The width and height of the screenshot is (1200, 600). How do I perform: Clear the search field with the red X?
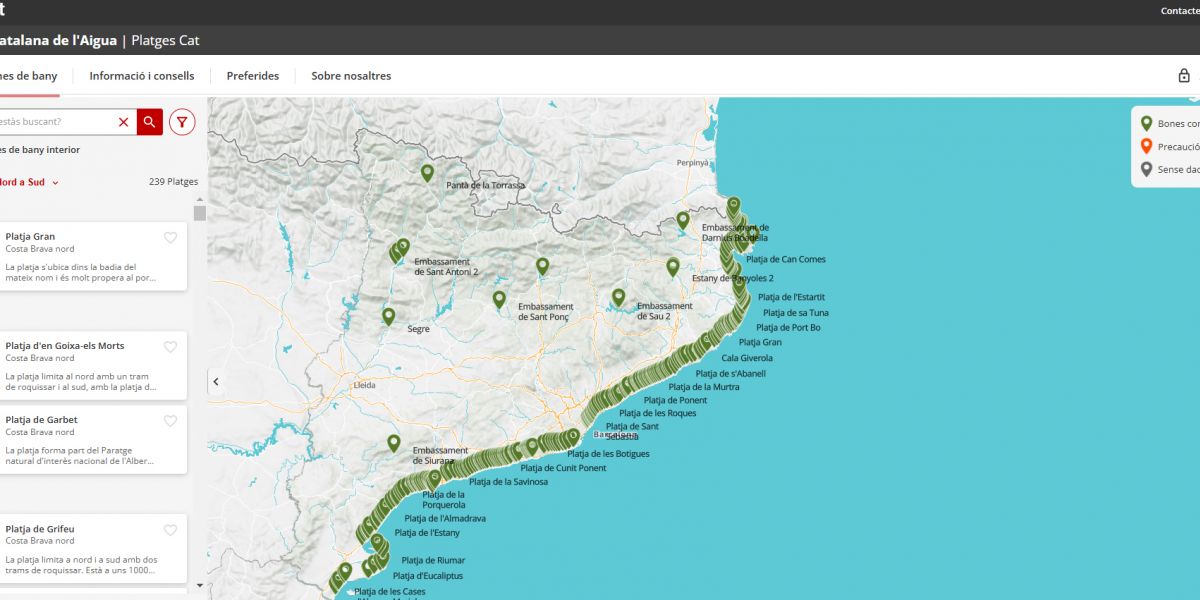[124, 122]
